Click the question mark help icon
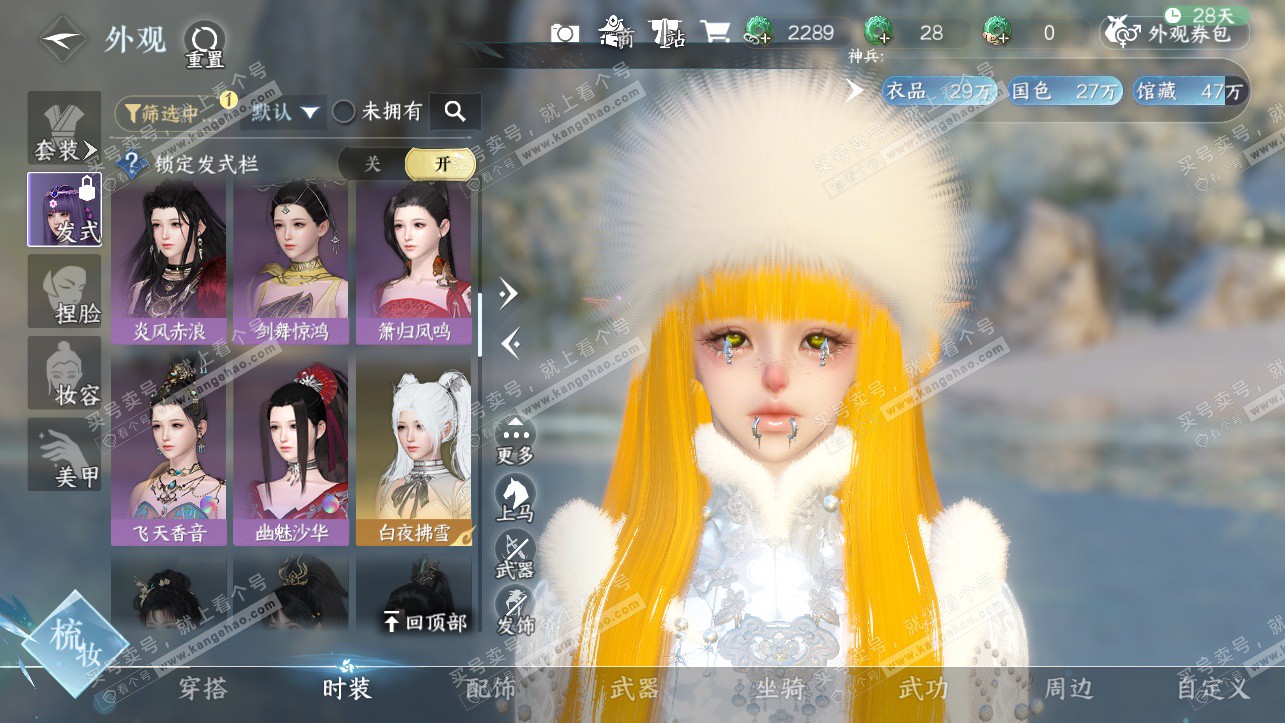Image resolution: width=1285 pixels, height=723 pixels. pyautogui.click(x=129, y=164)
